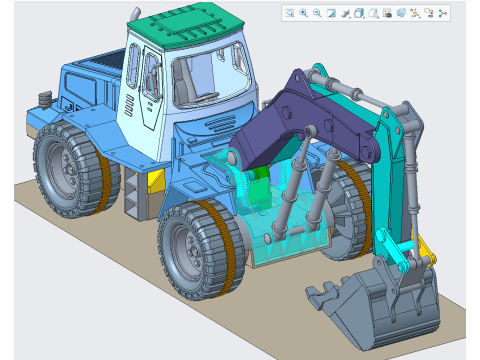Open the Display Style cube dropdown
This screenshot has width=480, height=360.
[x=359, y=13]
